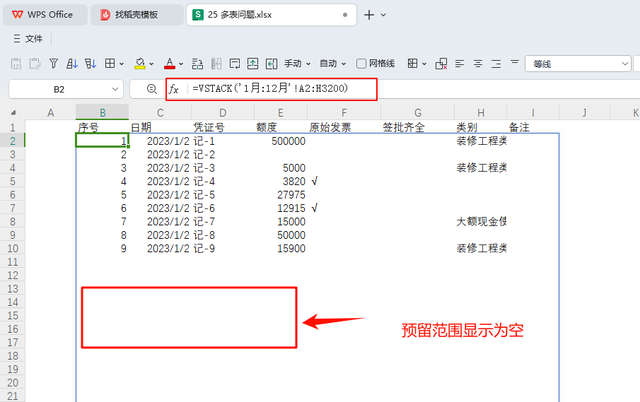Expand the fill color dropdown arrow
This screenshot has height=402, width=640.
(x=151, y=64)
